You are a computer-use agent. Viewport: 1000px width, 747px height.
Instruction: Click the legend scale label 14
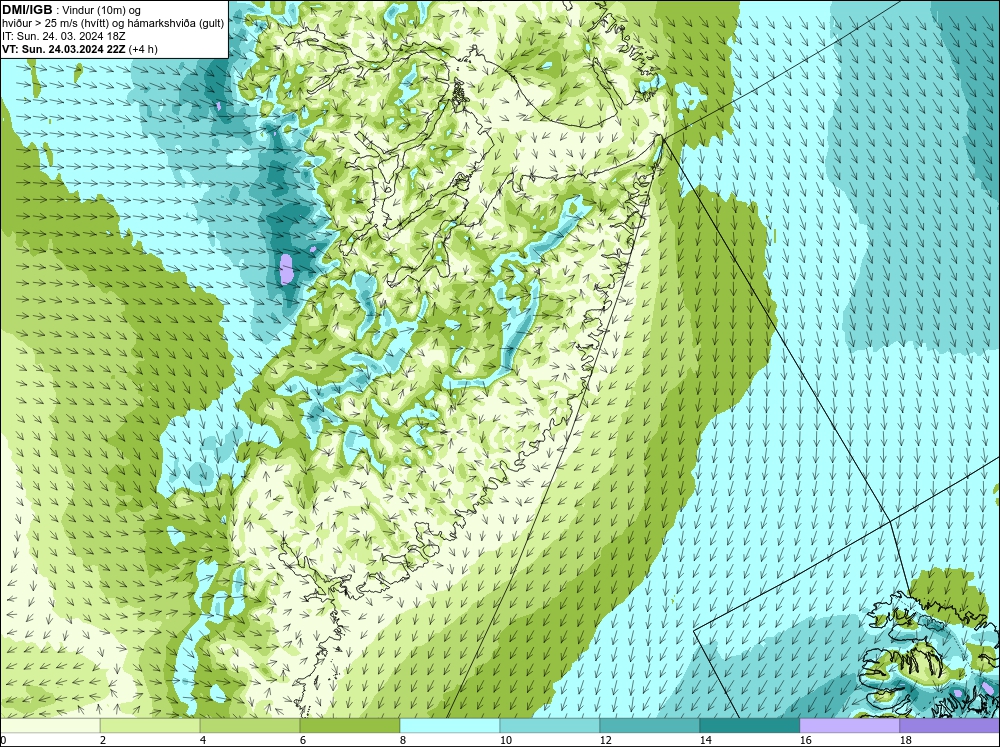coord(705,740)
